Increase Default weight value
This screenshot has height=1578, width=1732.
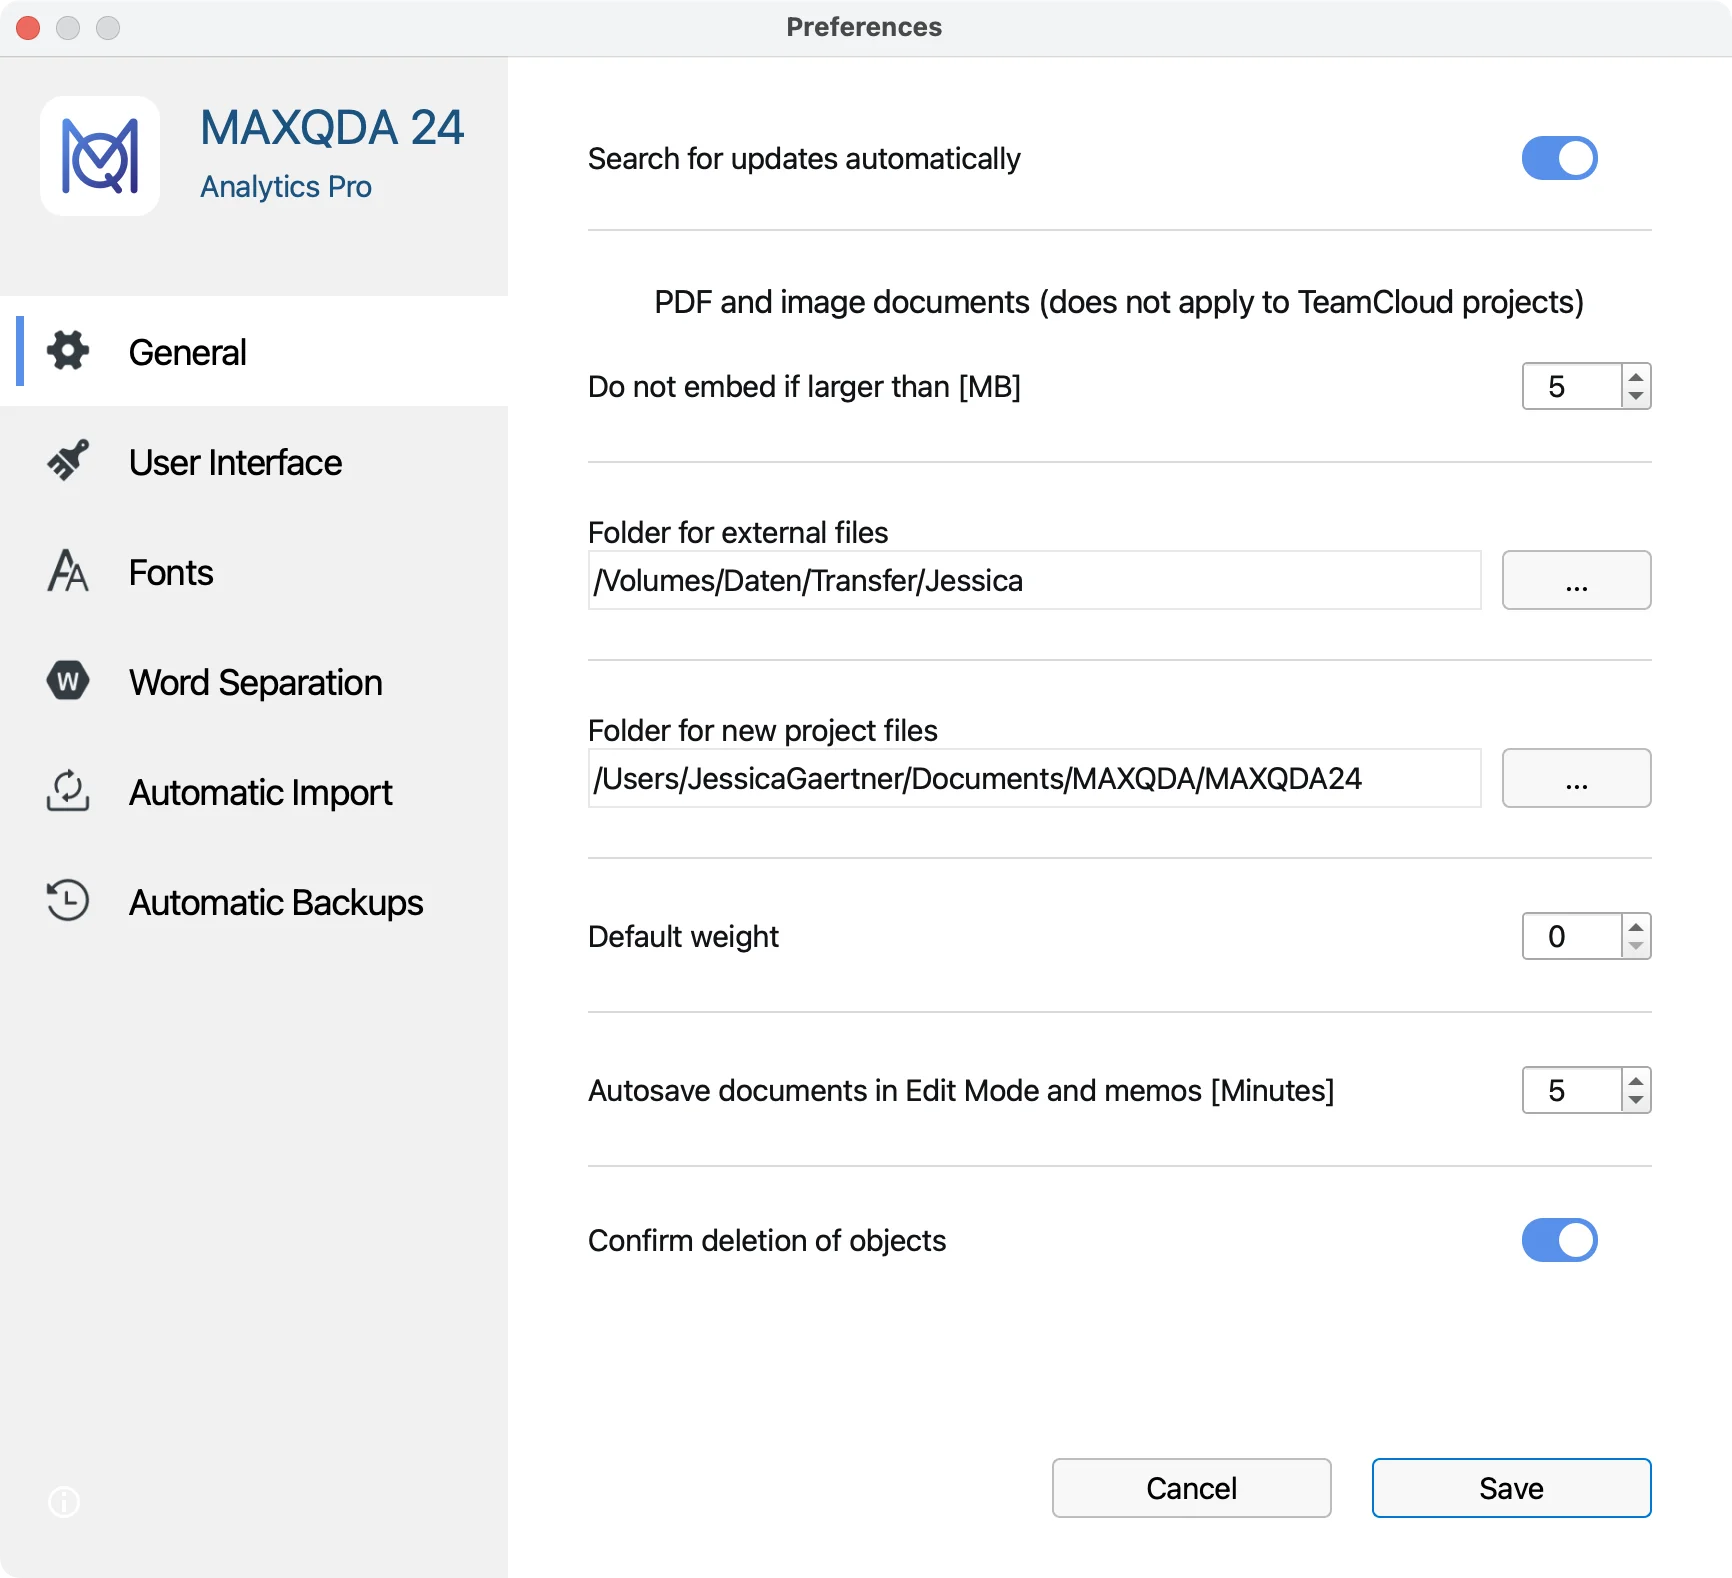pos(1636,927)
